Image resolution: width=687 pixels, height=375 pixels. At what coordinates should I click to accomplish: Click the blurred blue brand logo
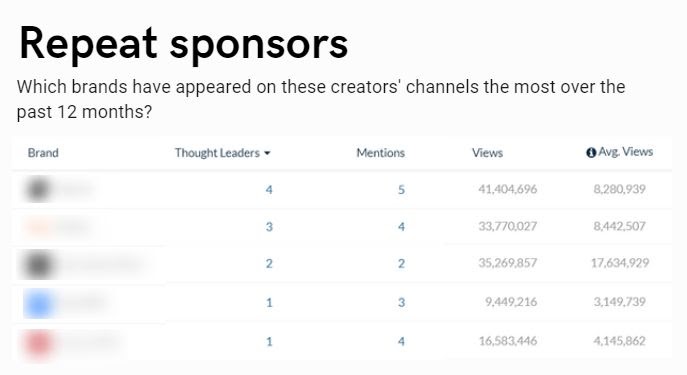pyautogui.click(x=39, y=303)
